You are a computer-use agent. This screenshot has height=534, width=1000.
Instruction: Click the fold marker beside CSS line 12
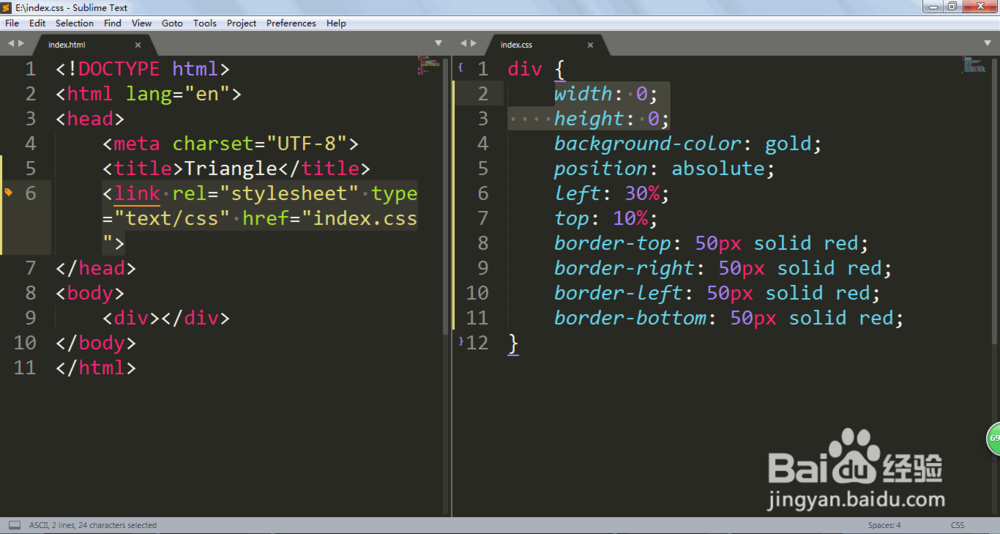pos(460,341)
